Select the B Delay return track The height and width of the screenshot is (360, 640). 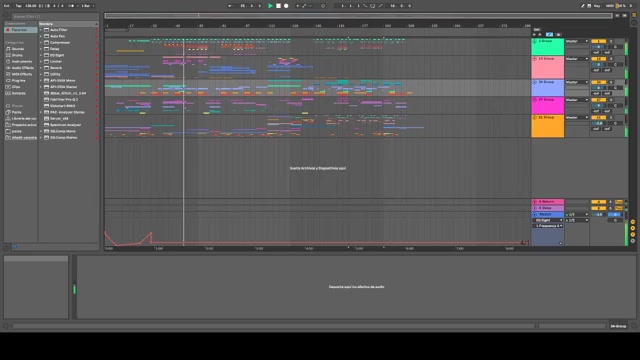coord(547,208)
